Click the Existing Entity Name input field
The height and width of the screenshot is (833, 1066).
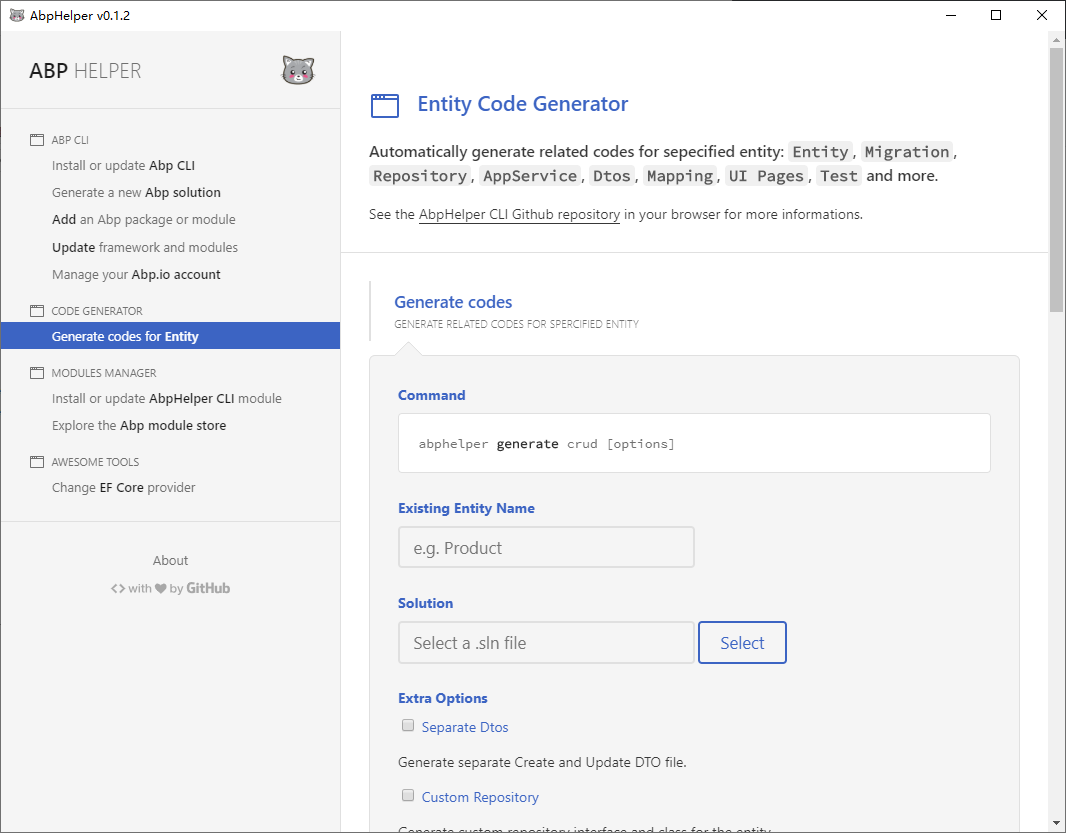point(546,548)
